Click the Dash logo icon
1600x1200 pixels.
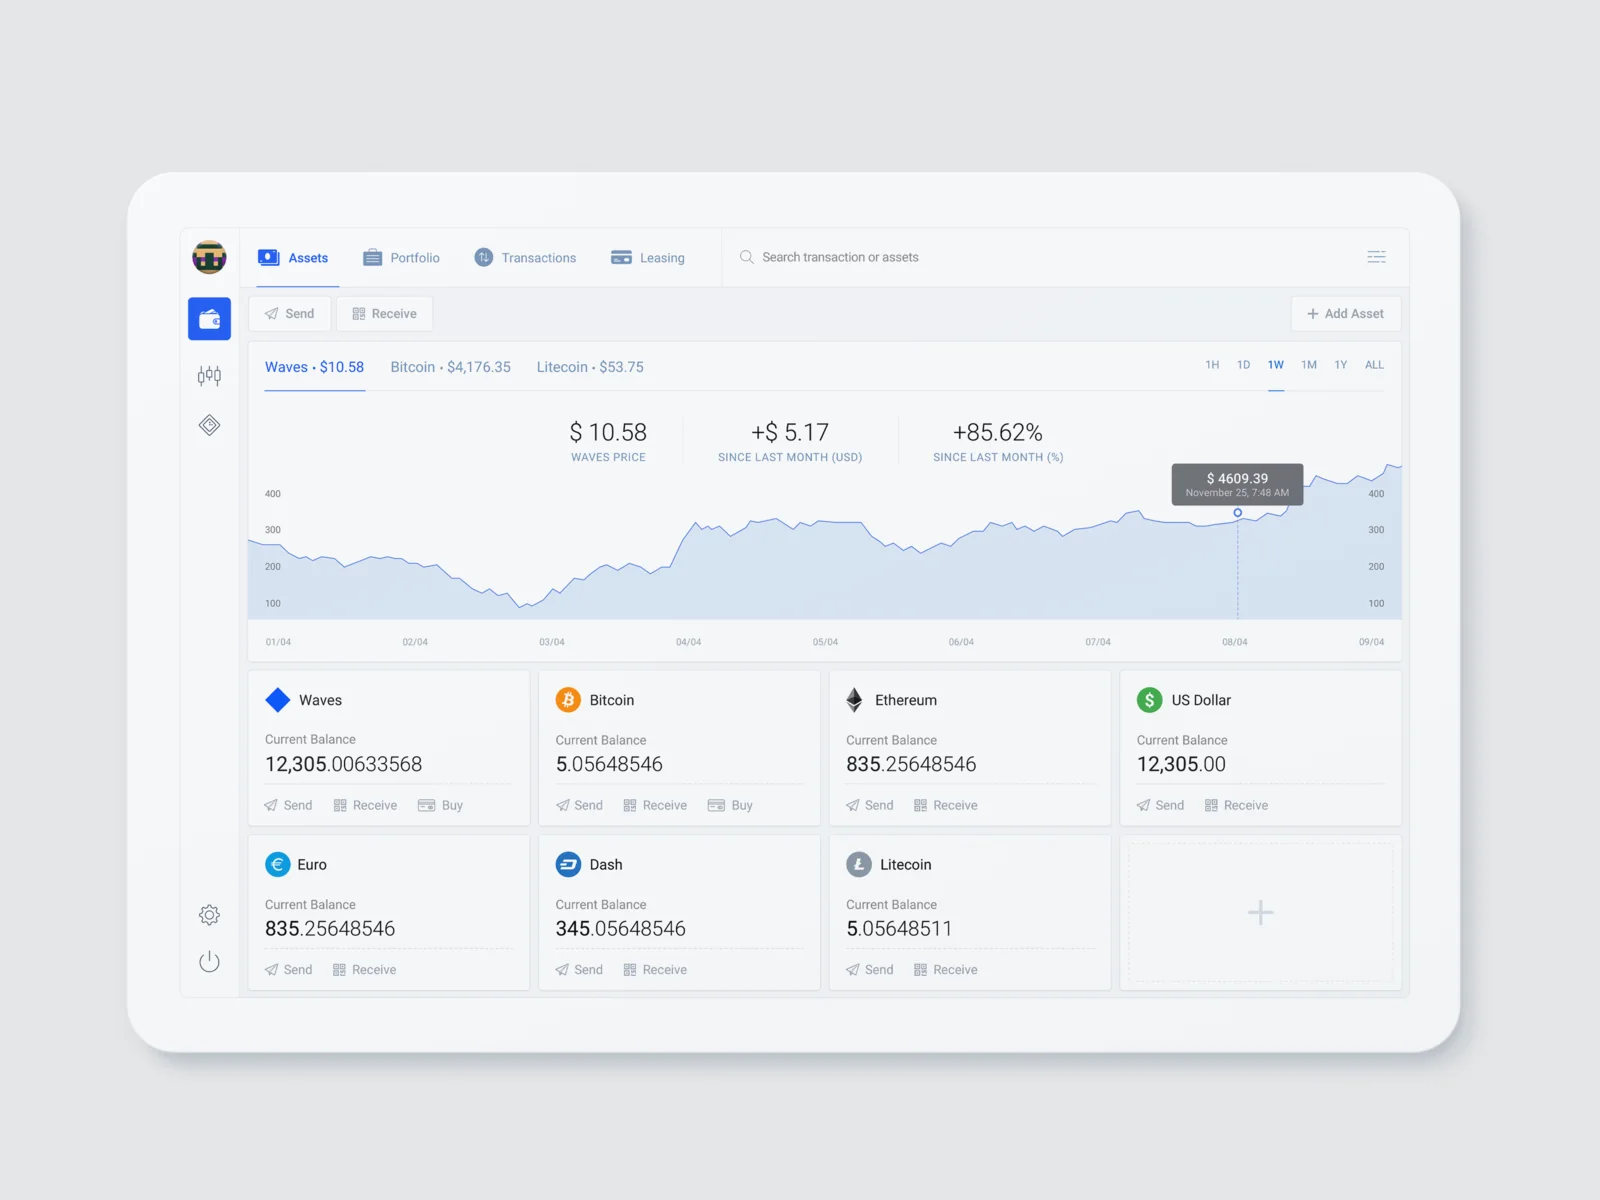pos(568,864)
